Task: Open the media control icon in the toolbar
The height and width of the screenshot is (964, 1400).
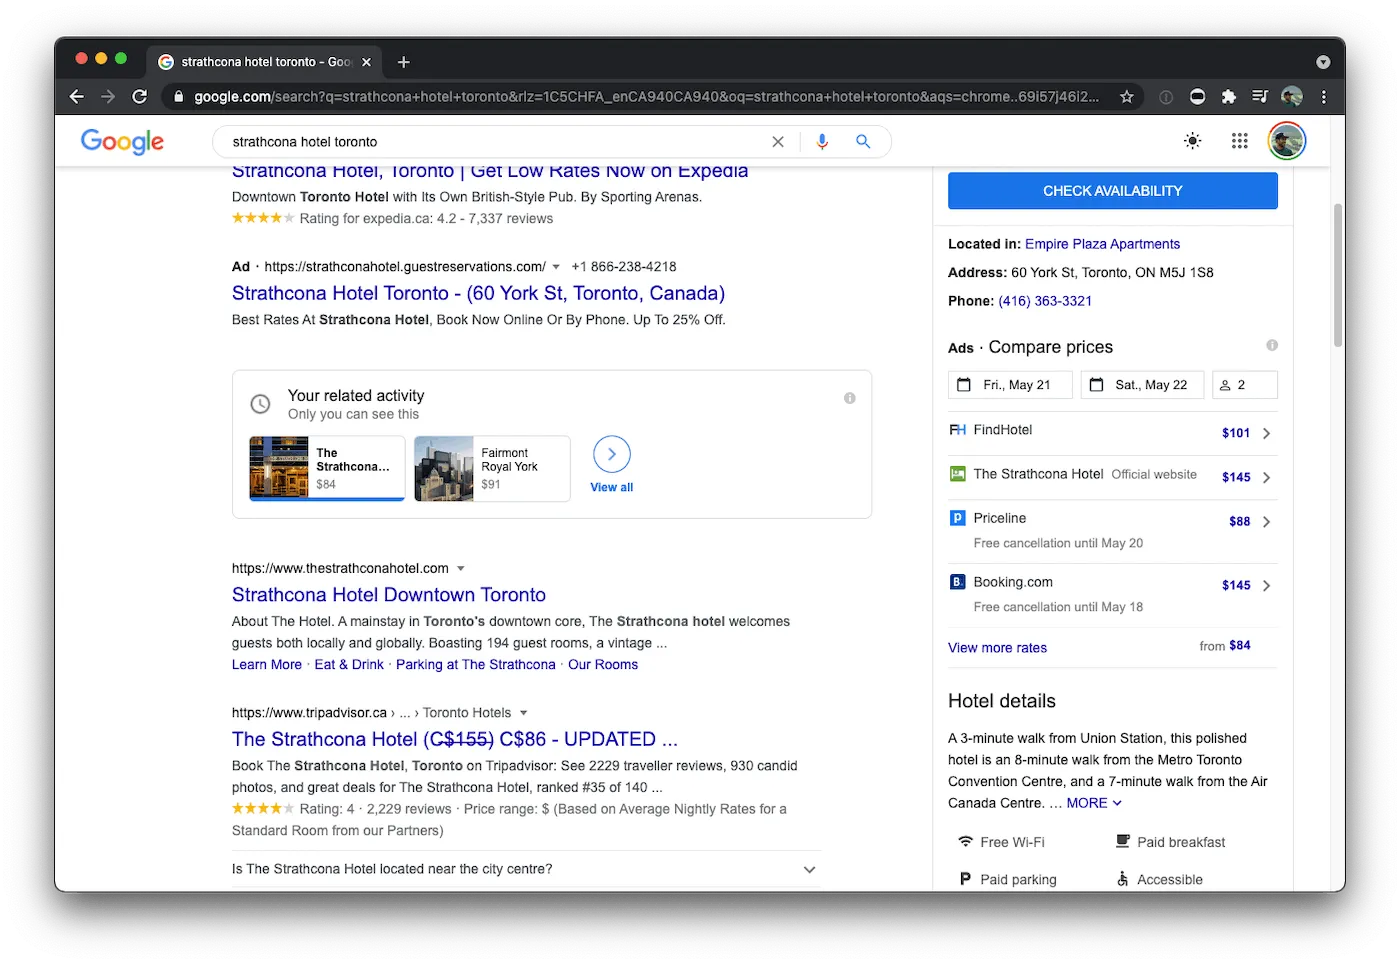Action: point(1260,97)
